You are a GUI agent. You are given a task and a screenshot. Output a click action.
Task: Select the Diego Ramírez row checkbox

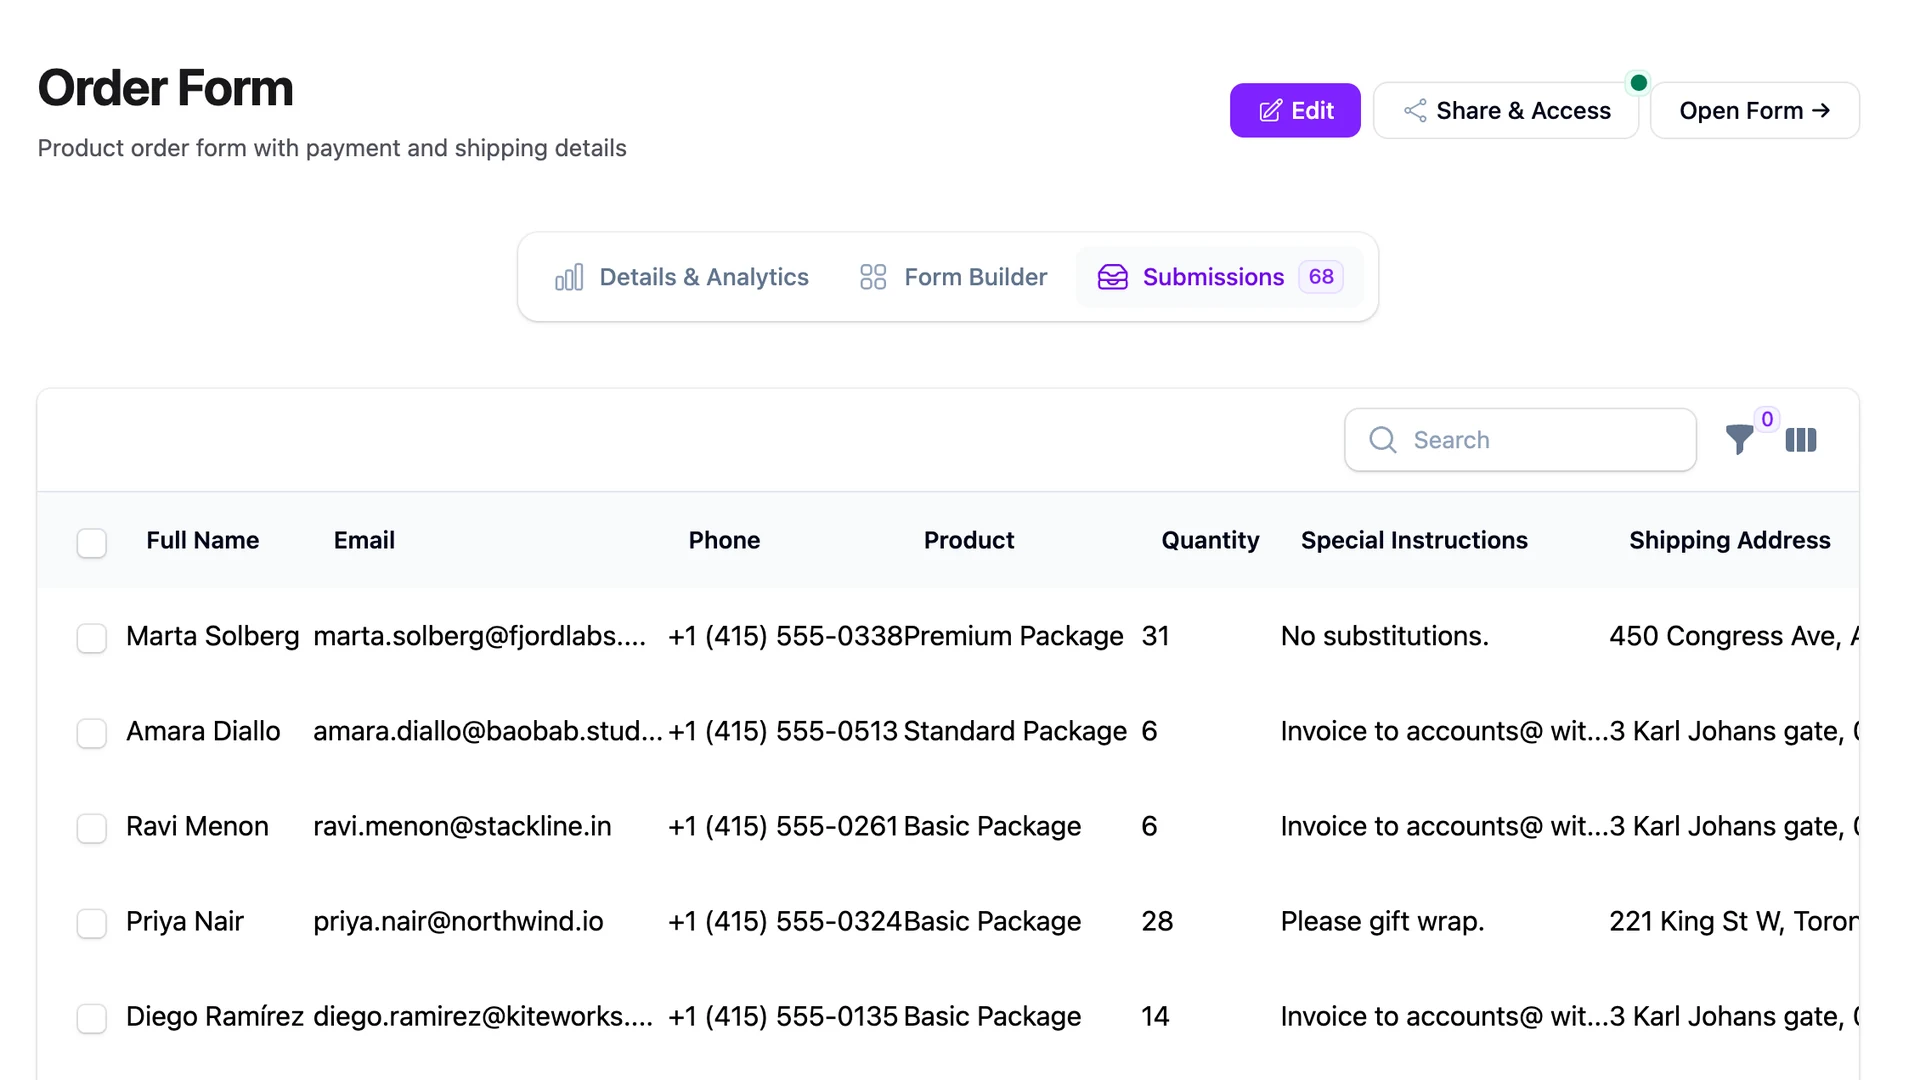tap(92, 1018)
